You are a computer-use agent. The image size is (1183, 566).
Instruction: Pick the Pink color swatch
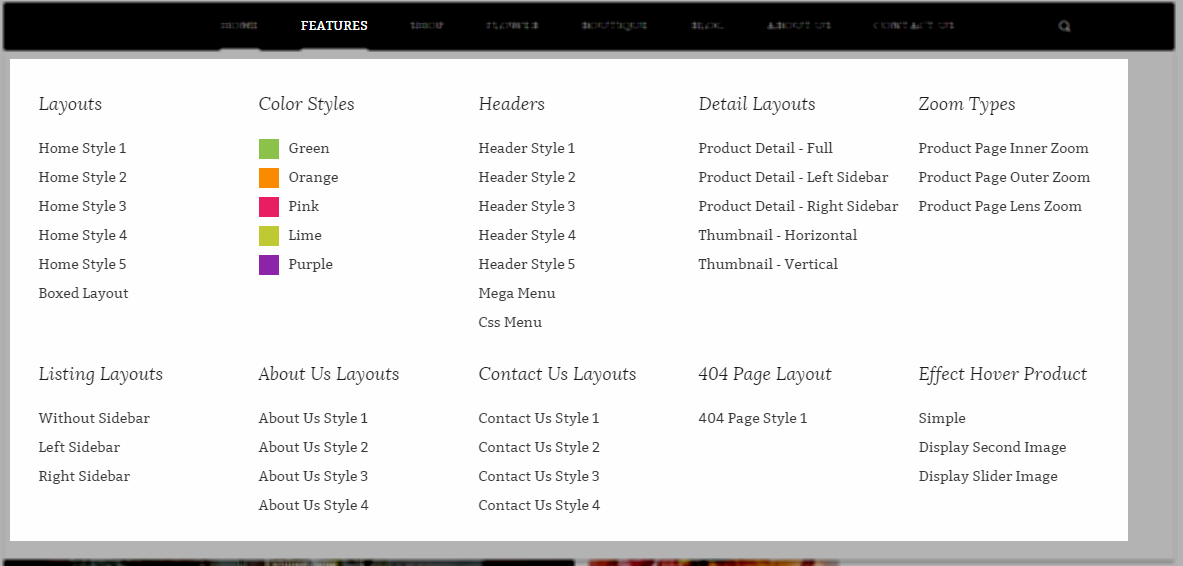tap(269, 207)
